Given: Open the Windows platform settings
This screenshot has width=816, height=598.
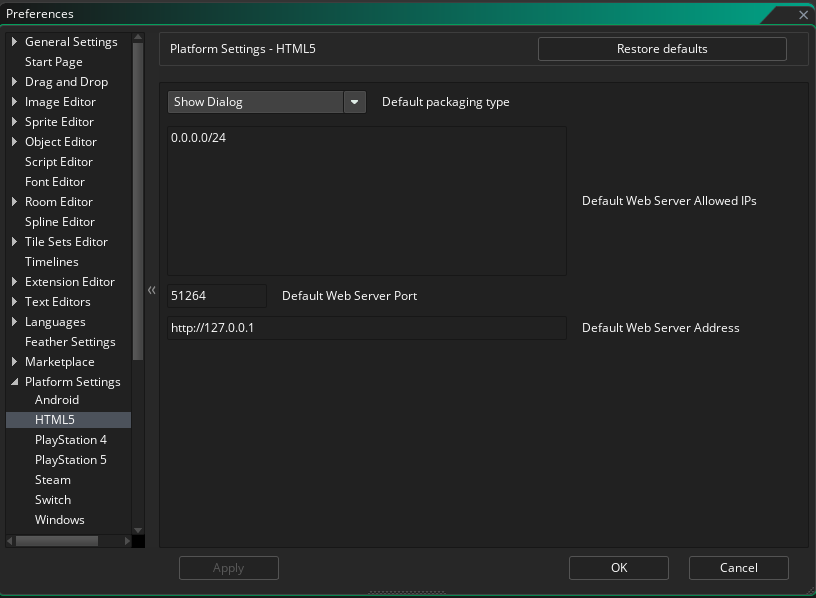Looking at the screenshot, I should (60, 520).
